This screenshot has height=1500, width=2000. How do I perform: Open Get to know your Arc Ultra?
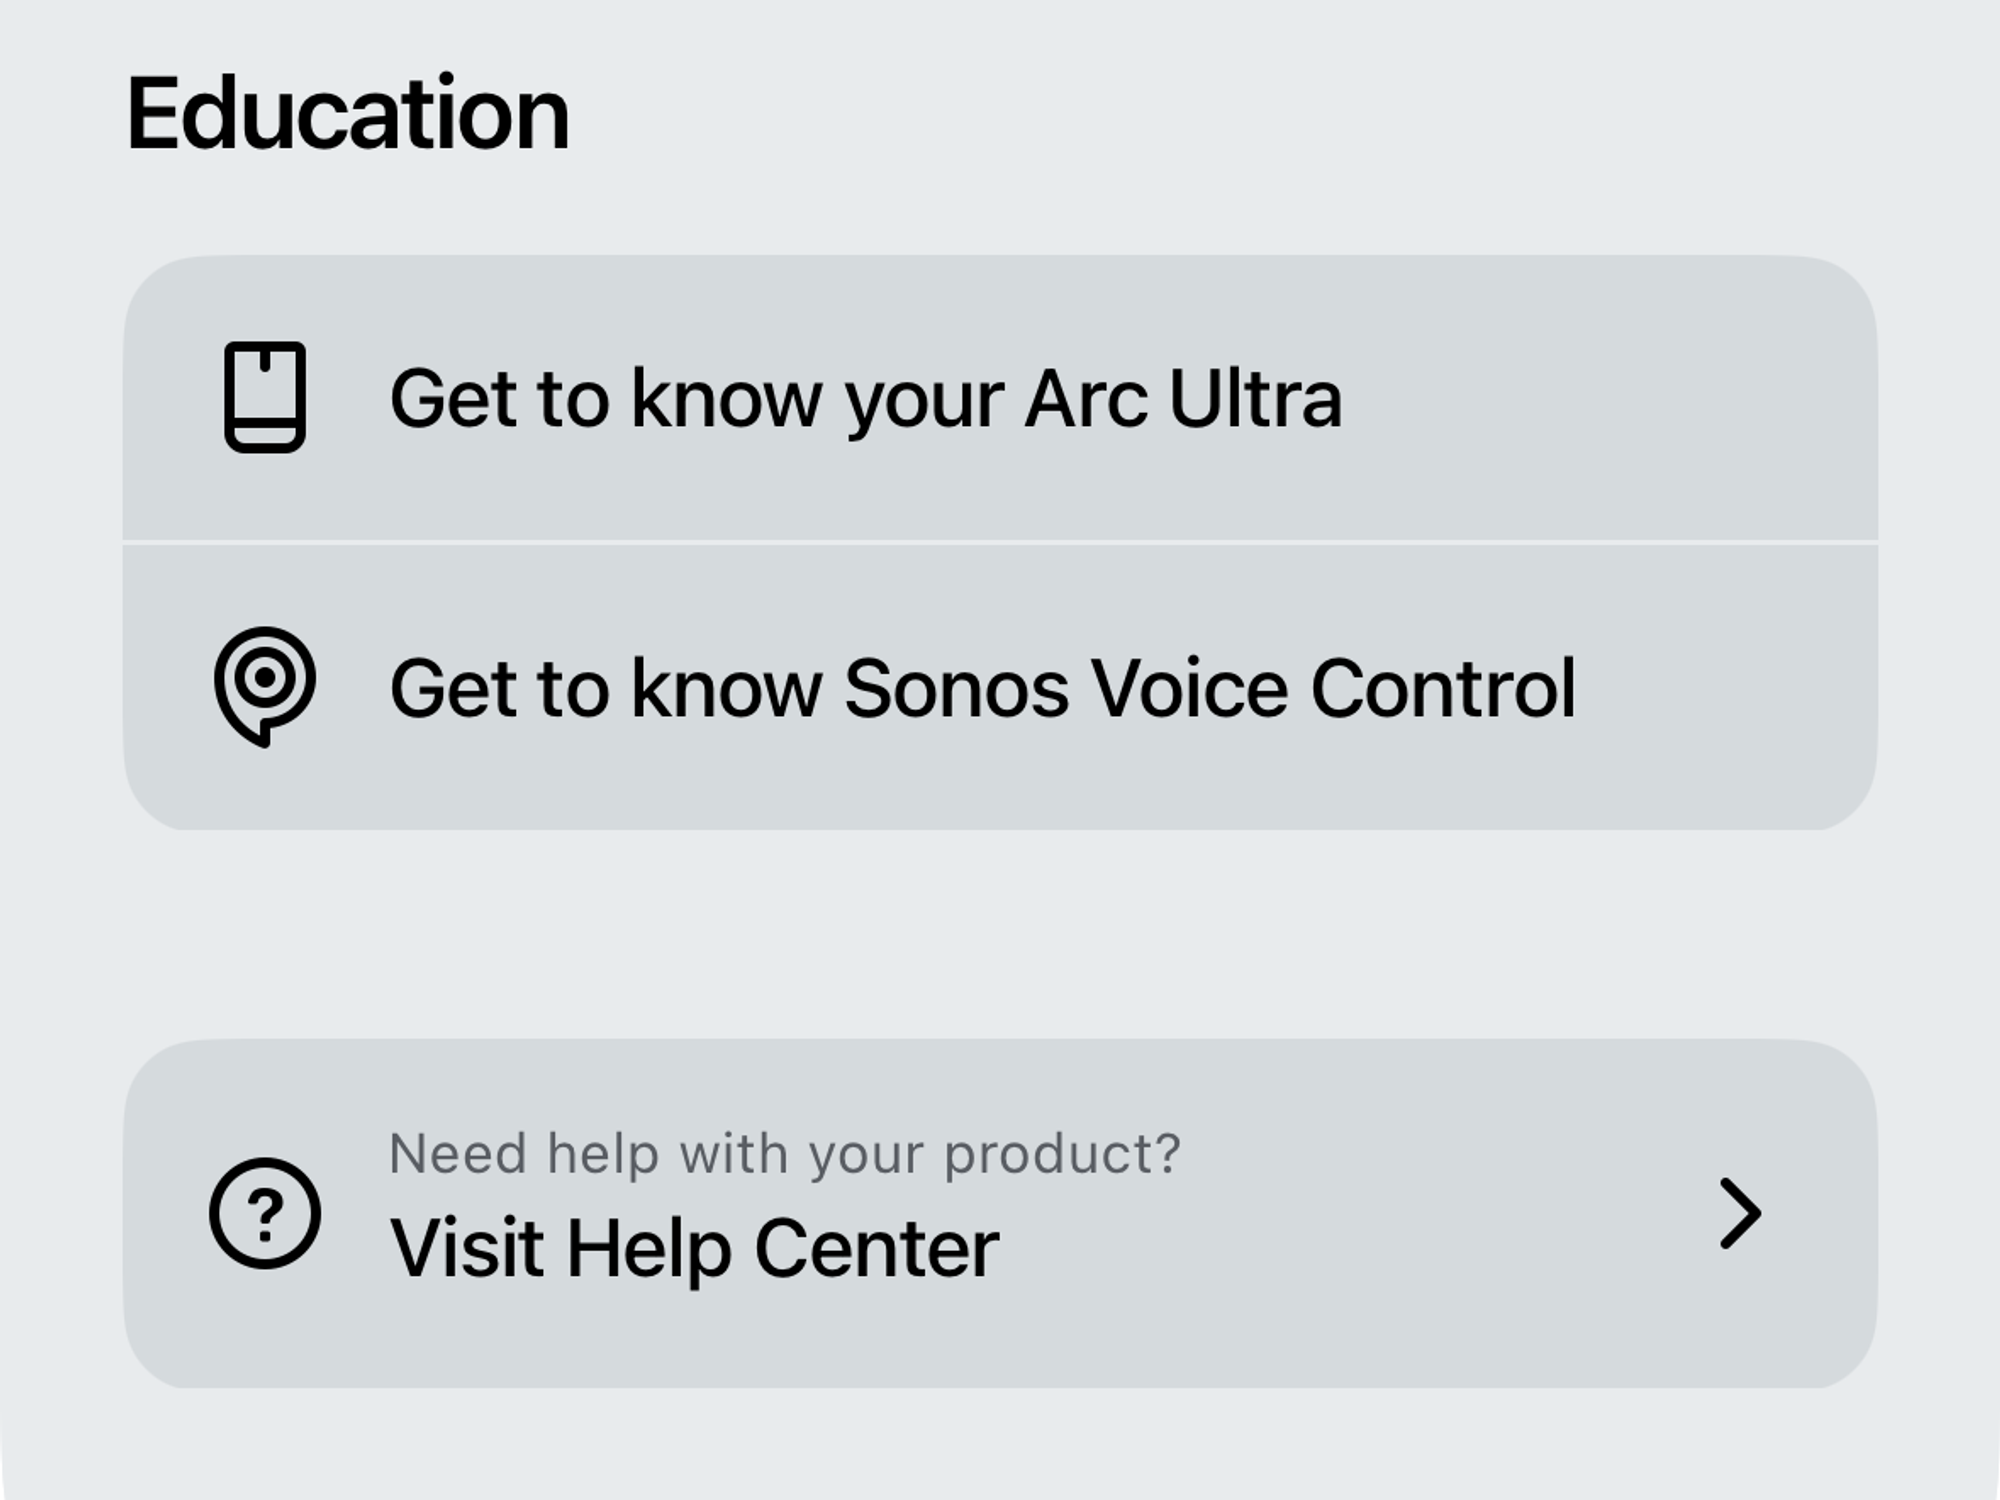(x=866, y=397)
